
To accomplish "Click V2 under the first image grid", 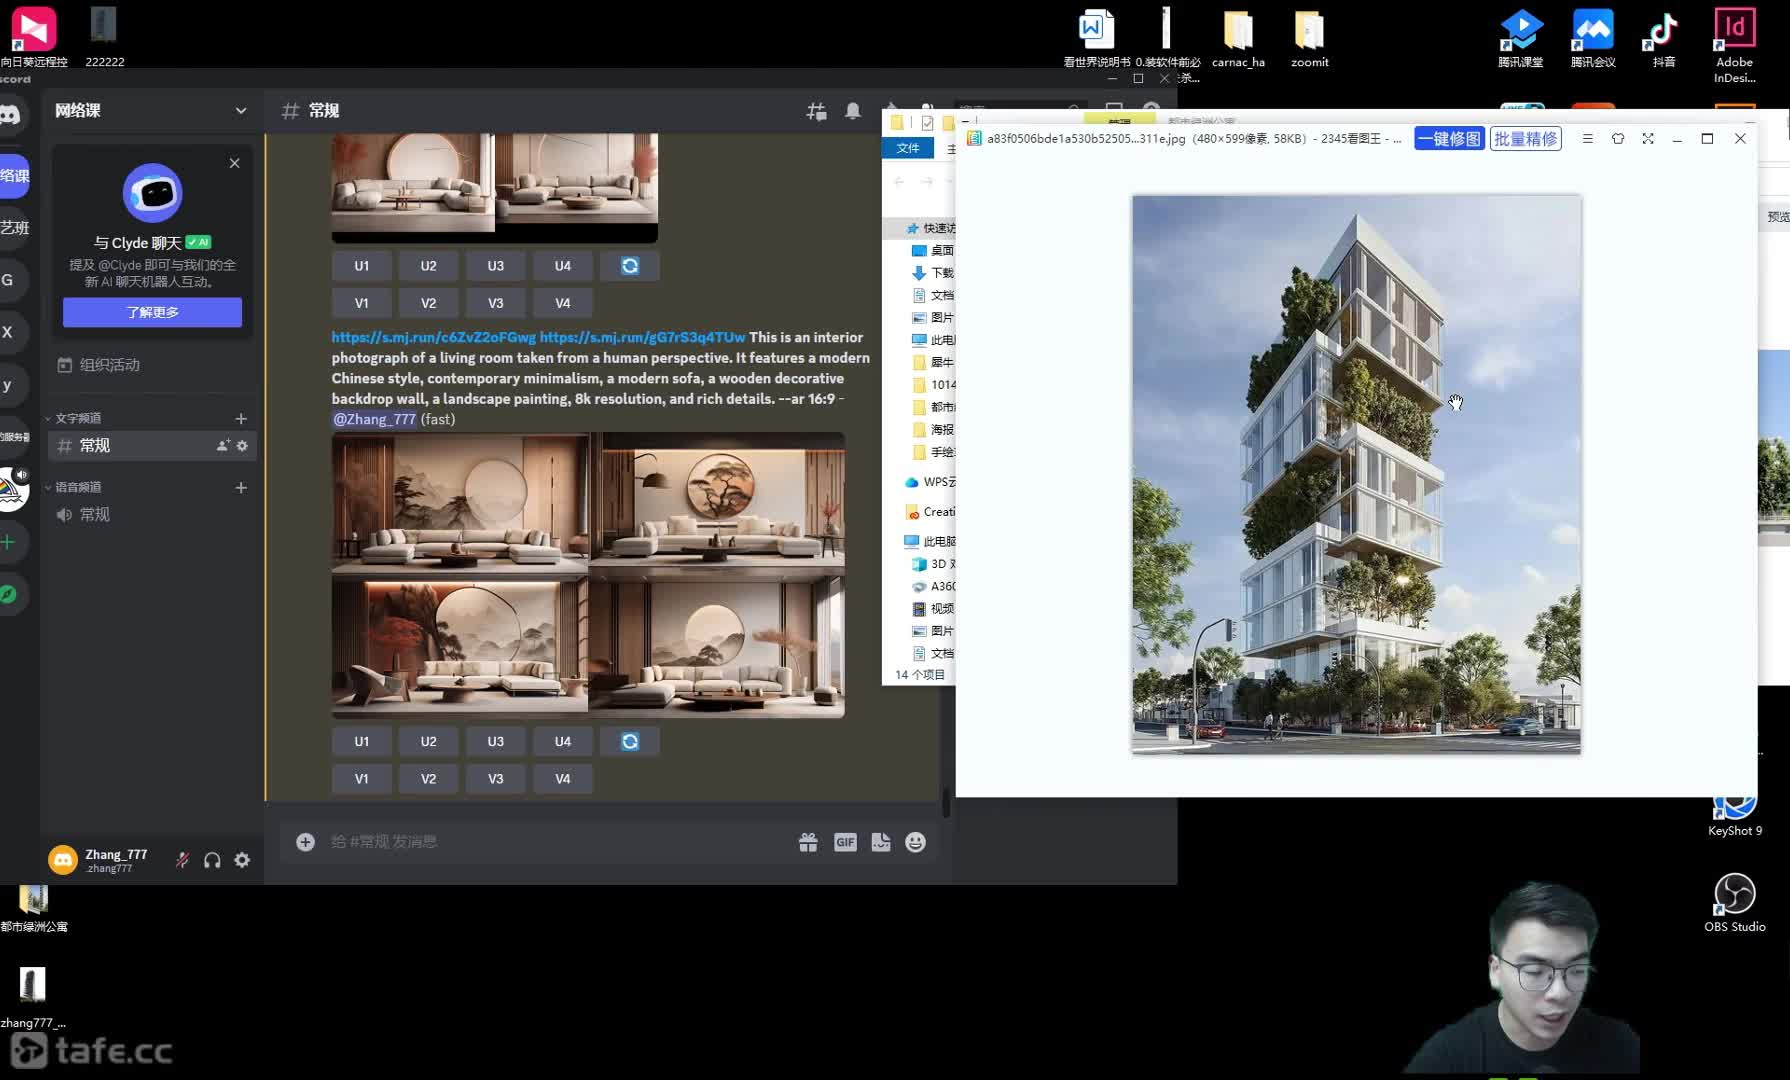I will (429, 303).
